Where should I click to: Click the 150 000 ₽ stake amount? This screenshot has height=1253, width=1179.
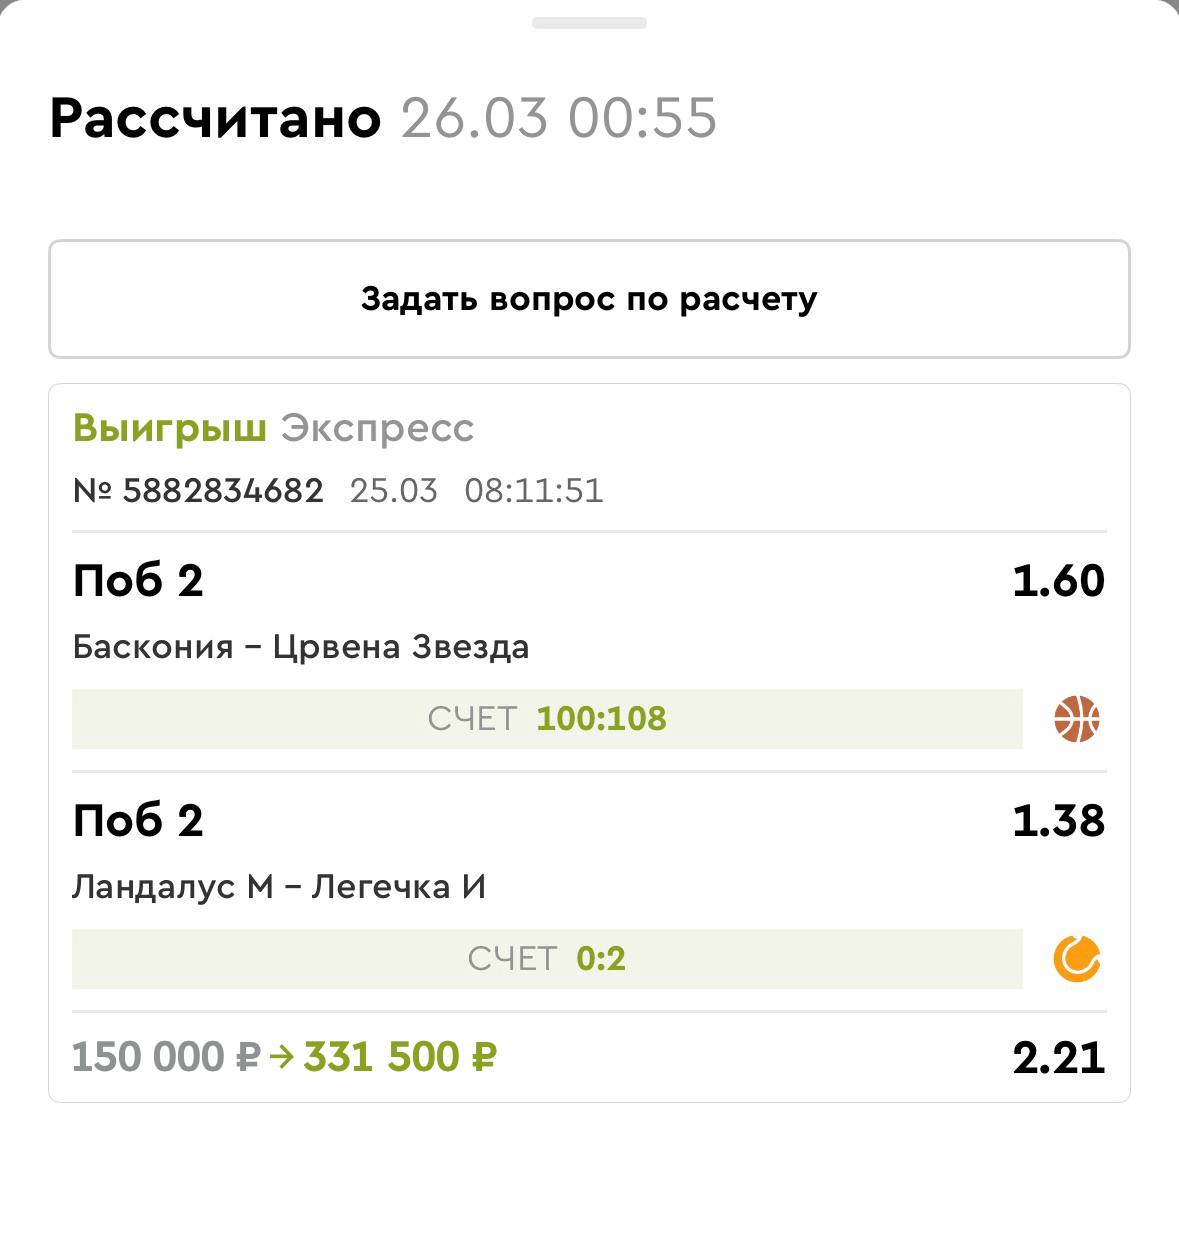tap(166, 1057)
